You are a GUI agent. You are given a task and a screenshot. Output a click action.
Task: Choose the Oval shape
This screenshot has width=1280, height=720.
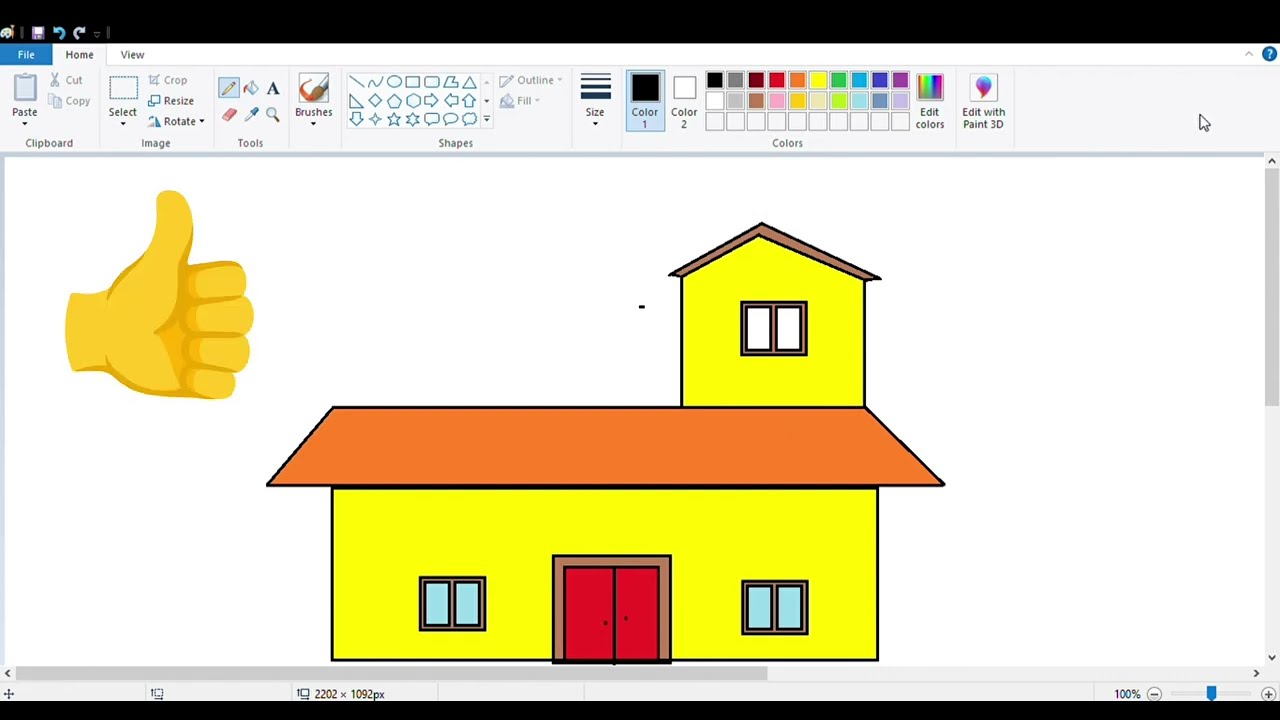point(394,82)
